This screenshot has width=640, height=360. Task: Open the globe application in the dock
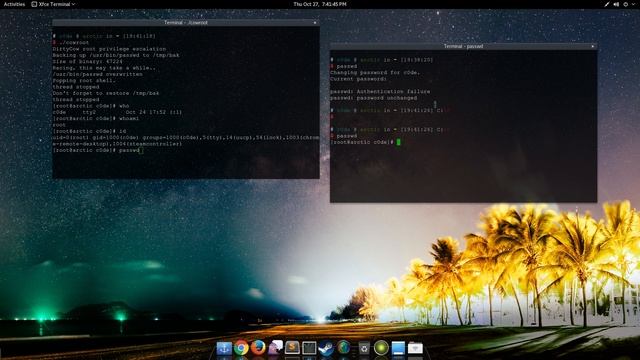(x=344, y=348)
